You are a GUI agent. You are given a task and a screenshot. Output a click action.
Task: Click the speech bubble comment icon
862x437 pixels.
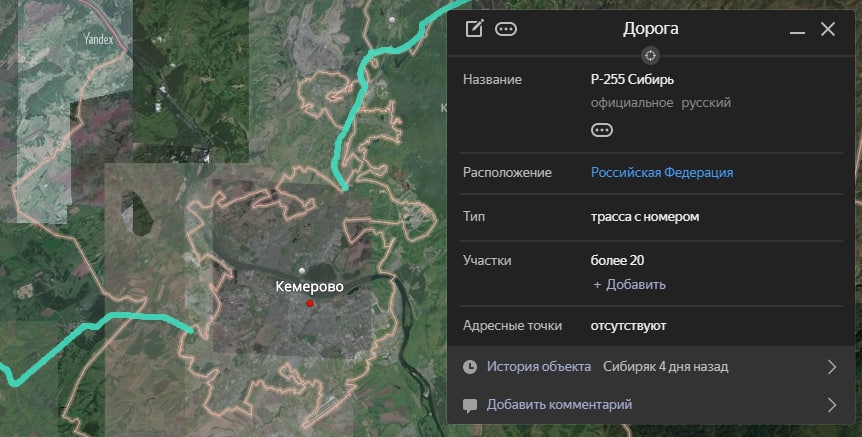pyautogui.click(x=470, y=406)
